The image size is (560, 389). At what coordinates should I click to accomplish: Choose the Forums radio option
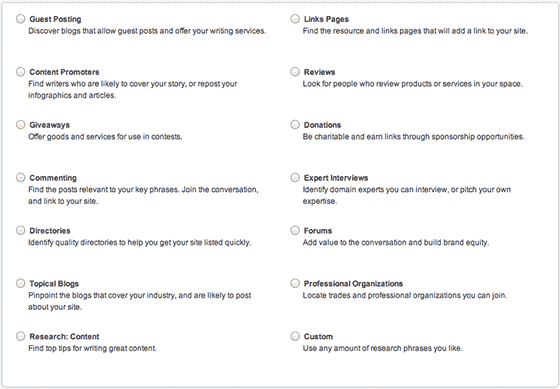[295, 230]
